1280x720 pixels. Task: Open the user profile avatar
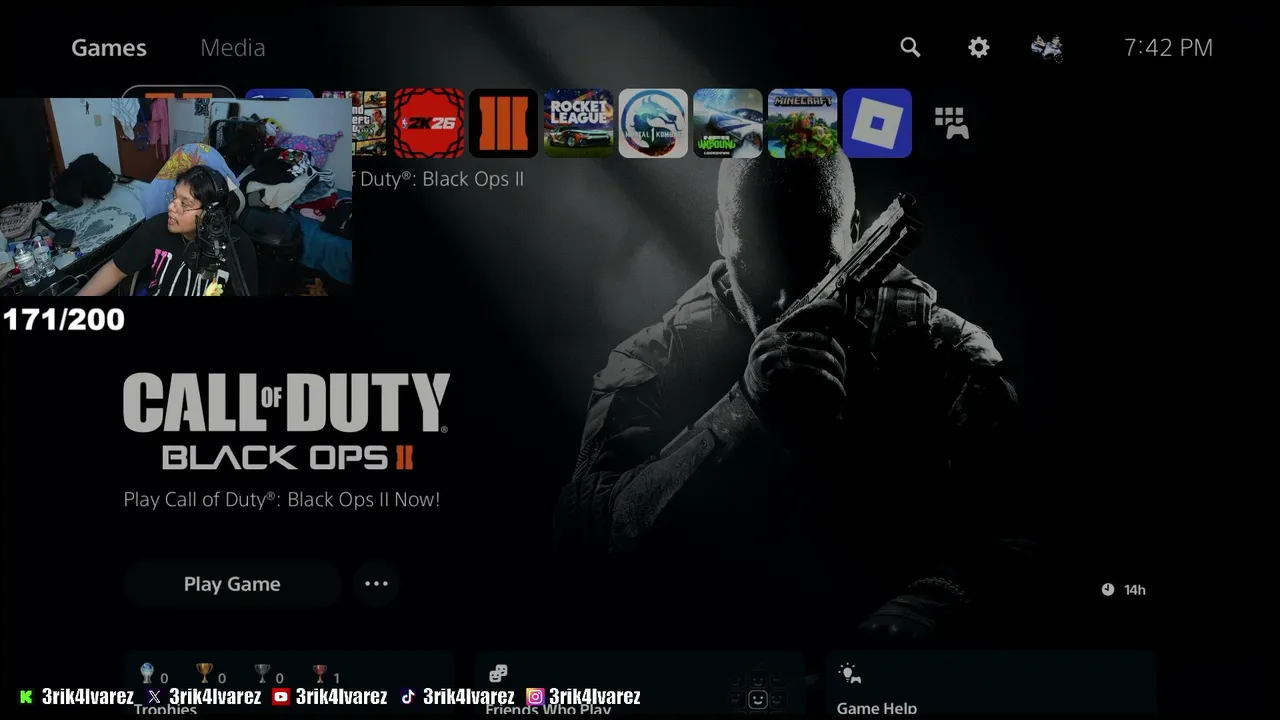click(1047, 47)
